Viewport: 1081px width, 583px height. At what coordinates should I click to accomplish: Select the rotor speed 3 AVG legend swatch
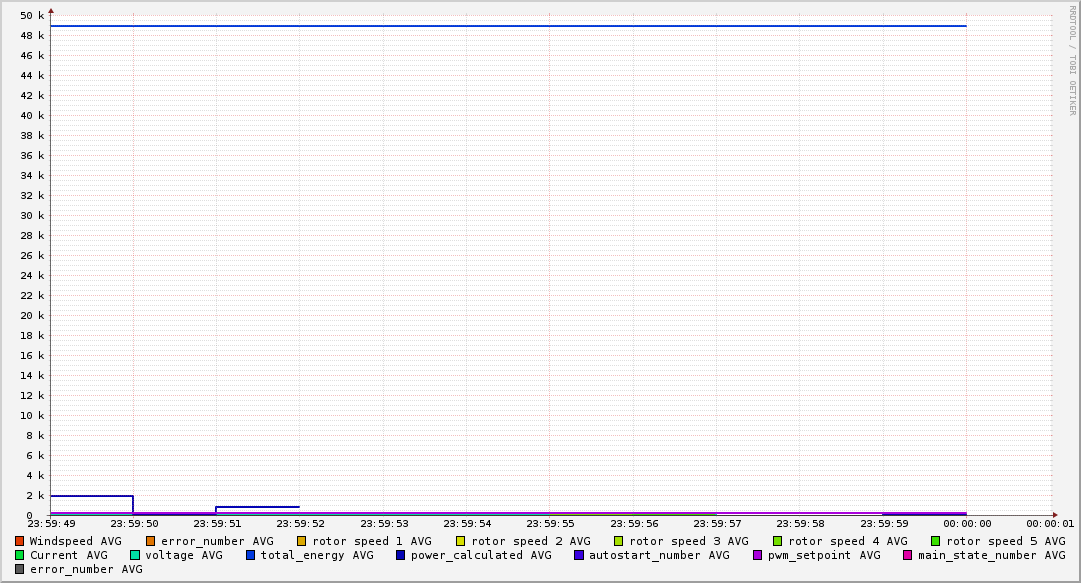619,541
